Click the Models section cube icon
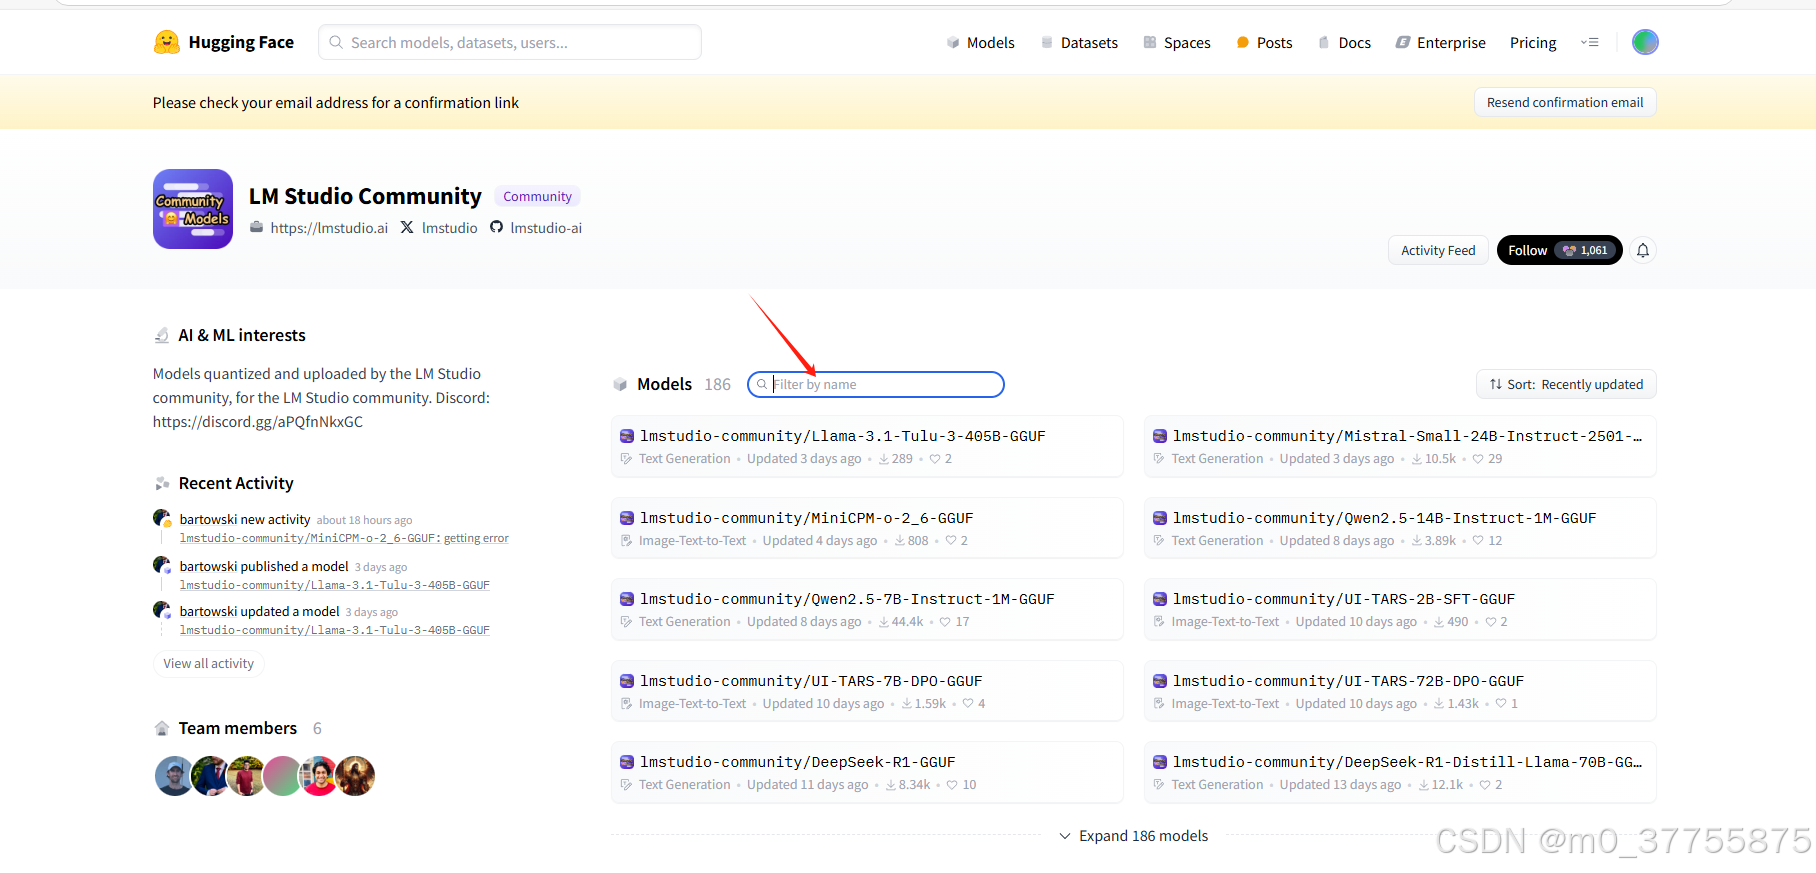This screenshot has height=873, width=1816. pyautogui.click(x=620, y=384)
